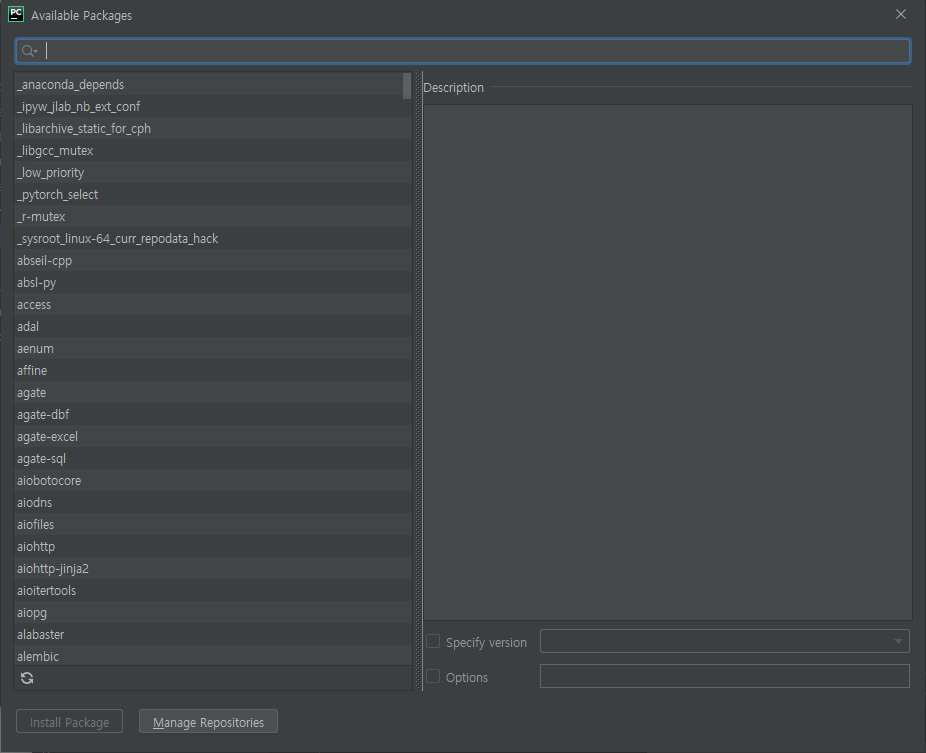Image resolution: width=926 pixels, height=753 pixels.
Task: Click the Install Package button
Action: point(70,722)
